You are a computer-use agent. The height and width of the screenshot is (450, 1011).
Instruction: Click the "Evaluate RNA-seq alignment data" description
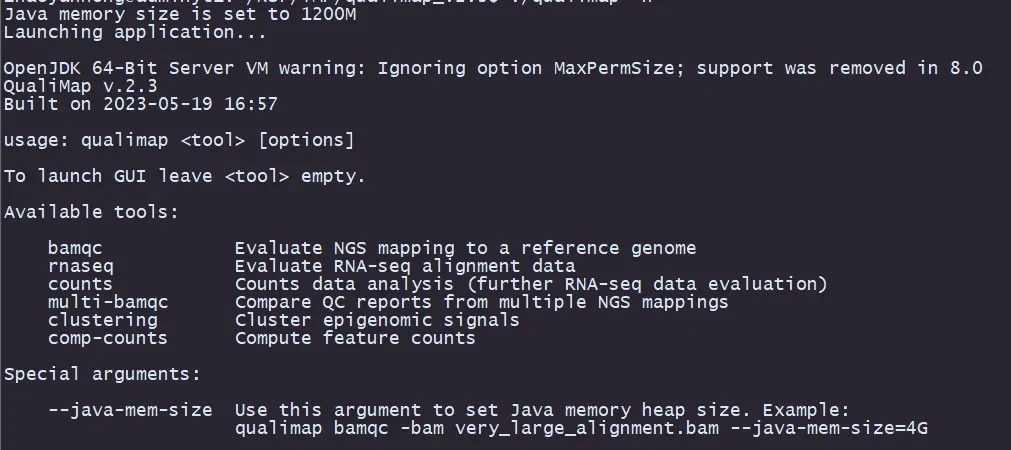coord(405,266)
